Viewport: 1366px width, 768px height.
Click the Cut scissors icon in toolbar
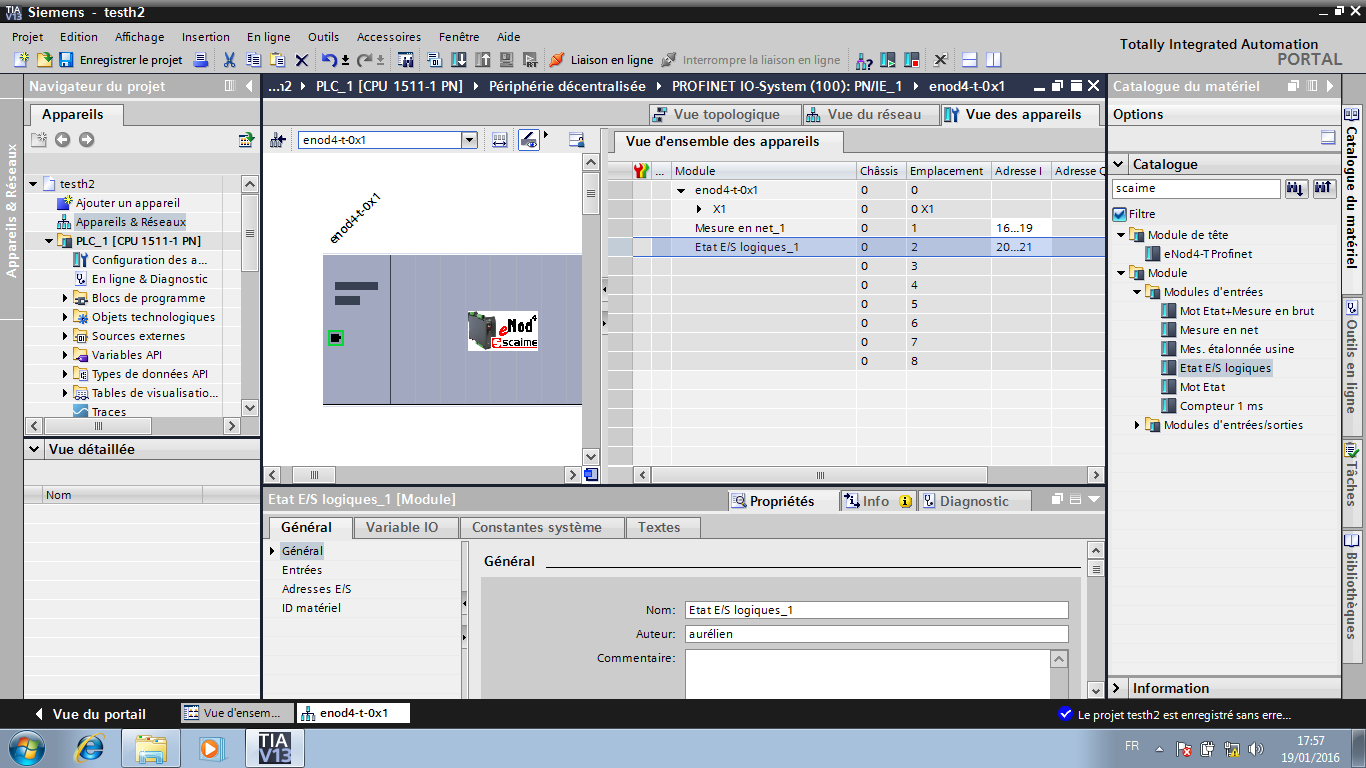tap(229, 60)
